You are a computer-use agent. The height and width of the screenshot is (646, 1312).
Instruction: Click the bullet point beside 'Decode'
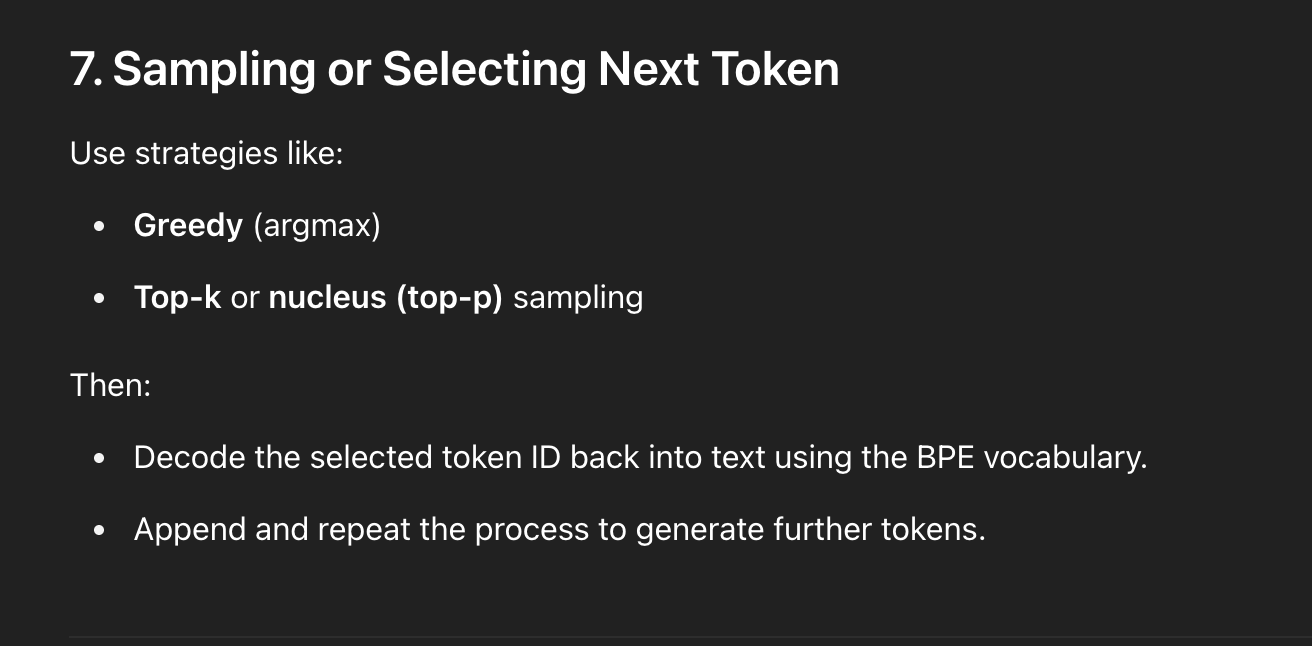(x=98, y=458)
